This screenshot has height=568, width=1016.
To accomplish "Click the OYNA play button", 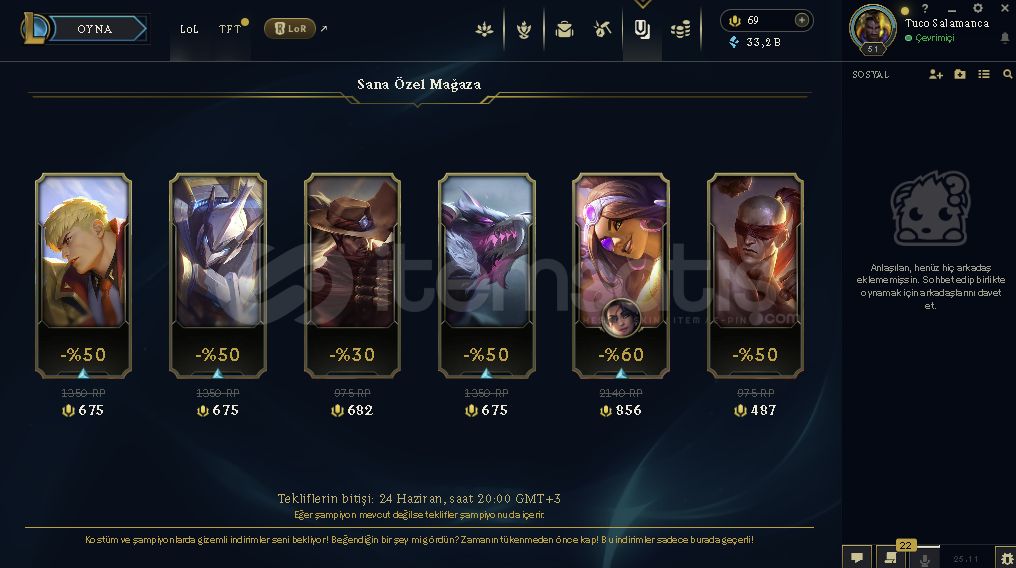I will [x=95, y=29].
